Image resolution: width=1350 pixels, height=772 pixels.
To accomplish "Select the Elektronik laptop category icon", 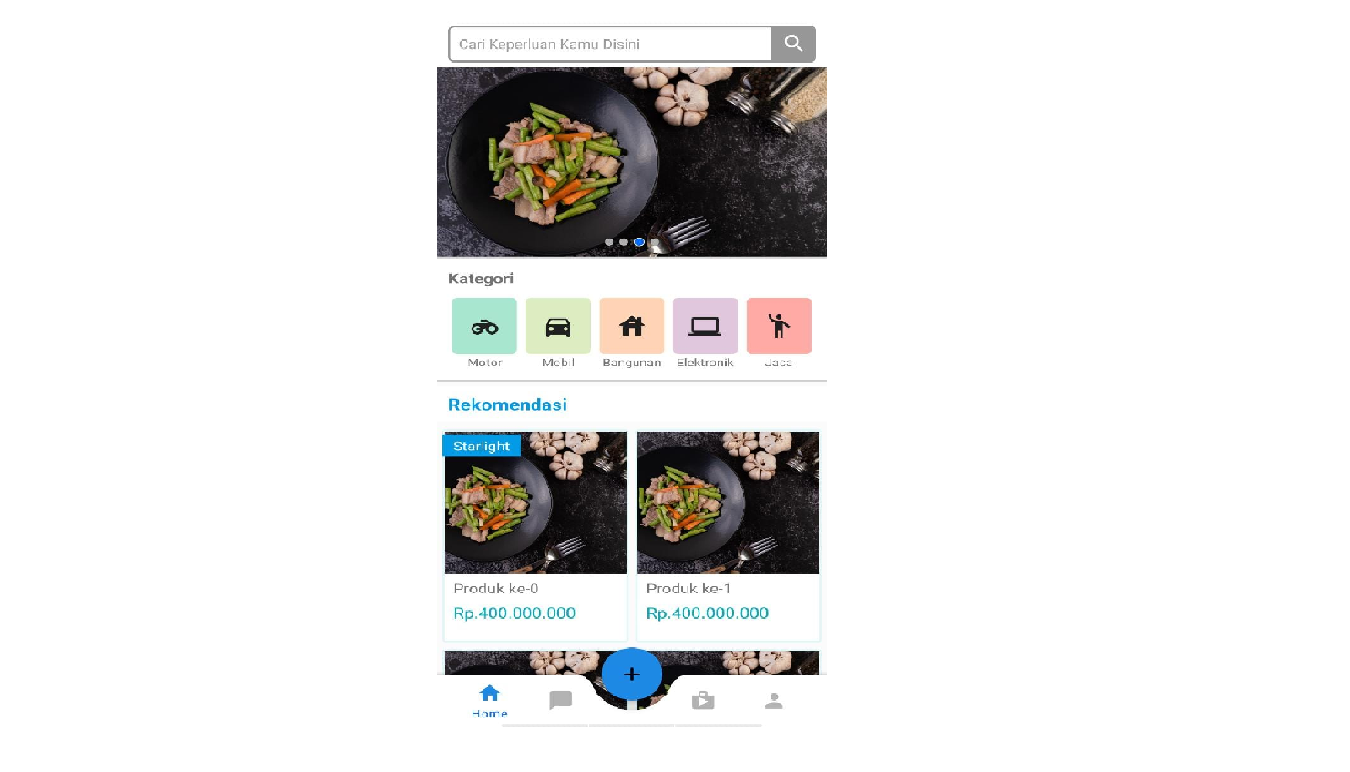I will tap(705, 326).
